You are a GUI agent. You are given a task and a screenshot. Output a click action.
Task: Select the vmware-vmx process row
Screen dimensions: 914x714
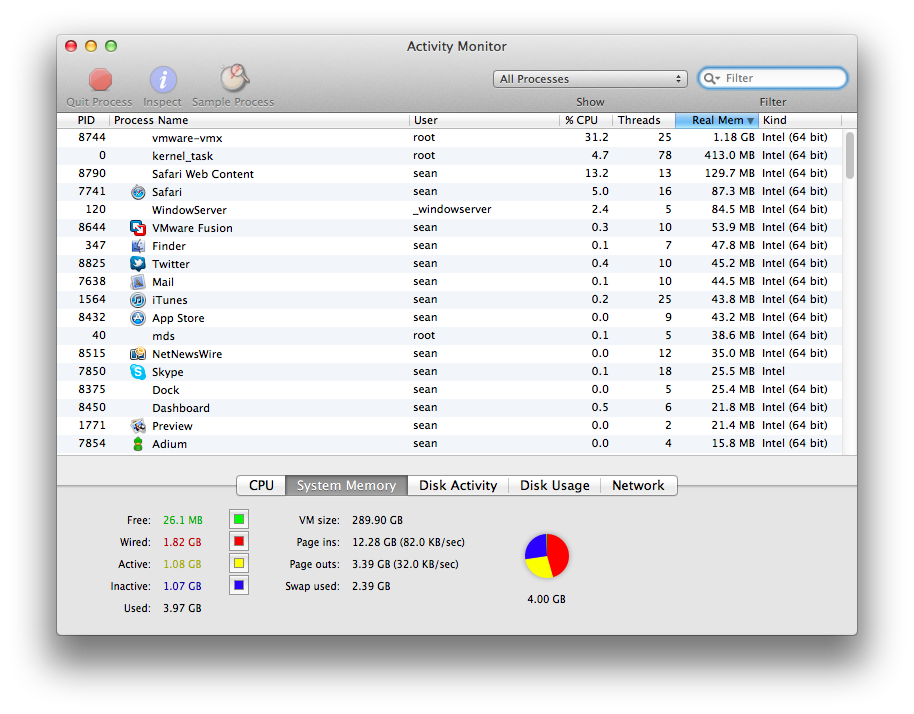tap(450, 138)
